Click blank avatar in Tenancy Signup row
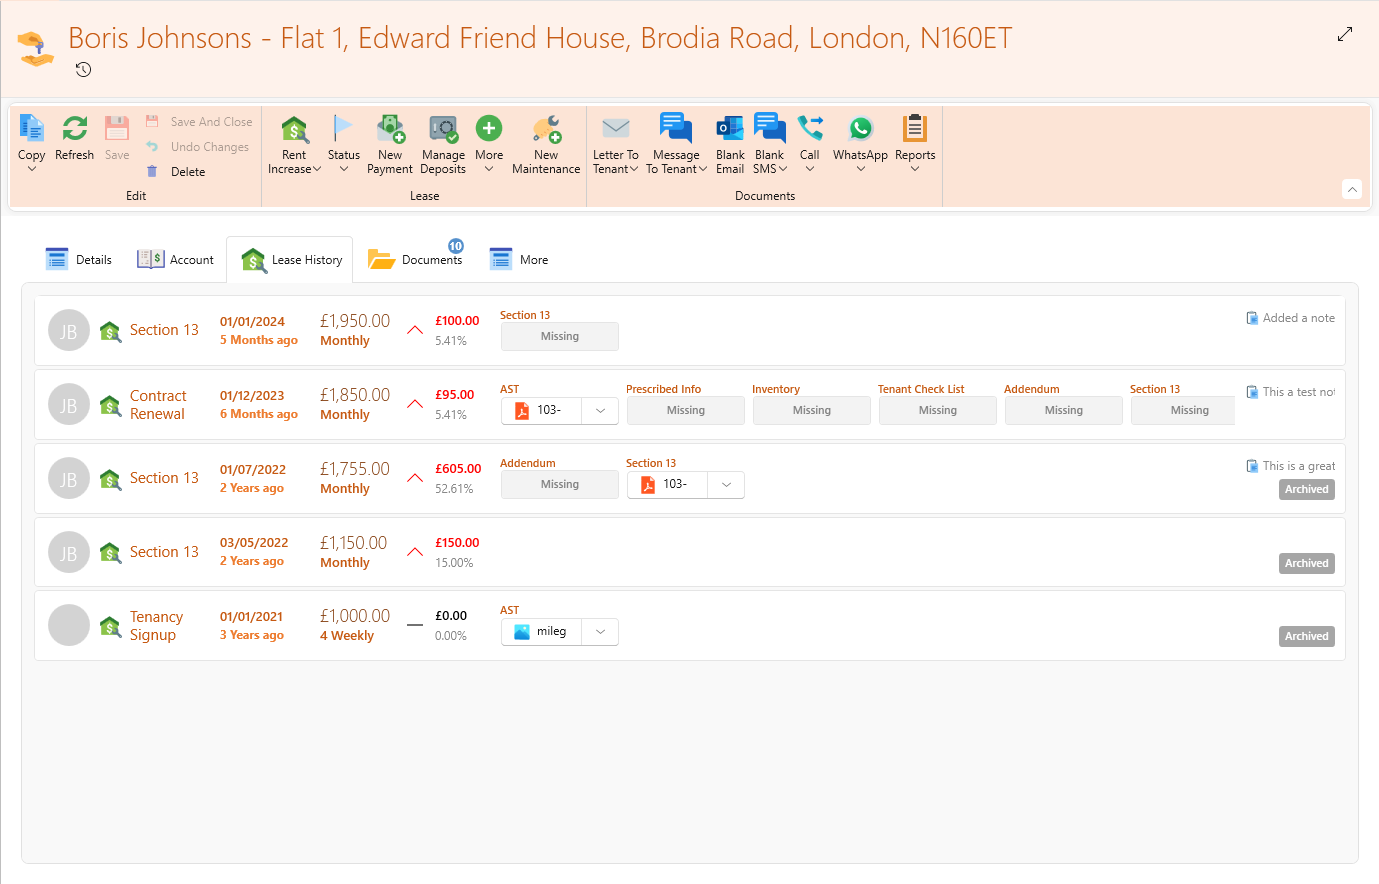The height and width of the screenshot is (884, 1379). click(x=69, y=625)
